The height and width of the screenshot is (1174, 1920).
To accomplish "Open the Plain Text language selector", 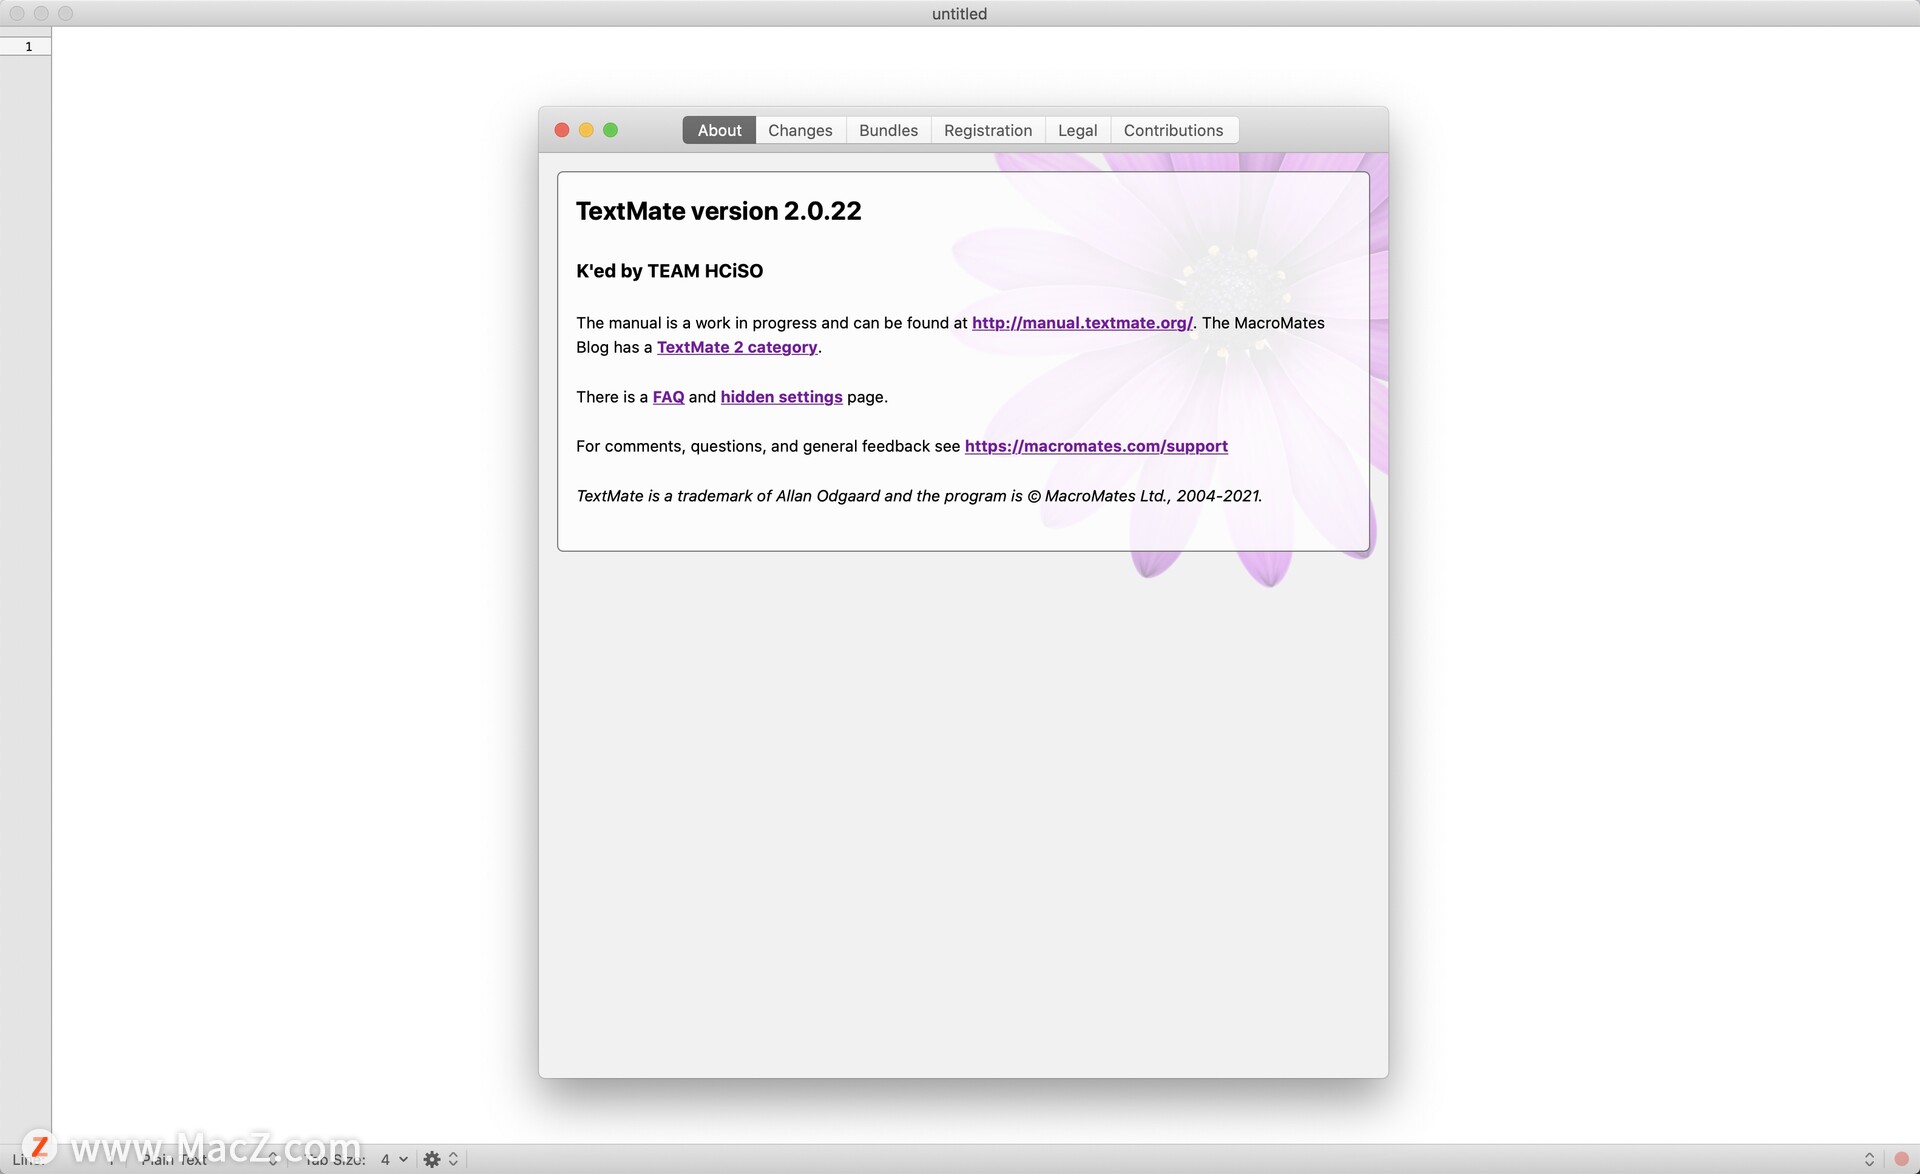I will [x=209, y=1159].
